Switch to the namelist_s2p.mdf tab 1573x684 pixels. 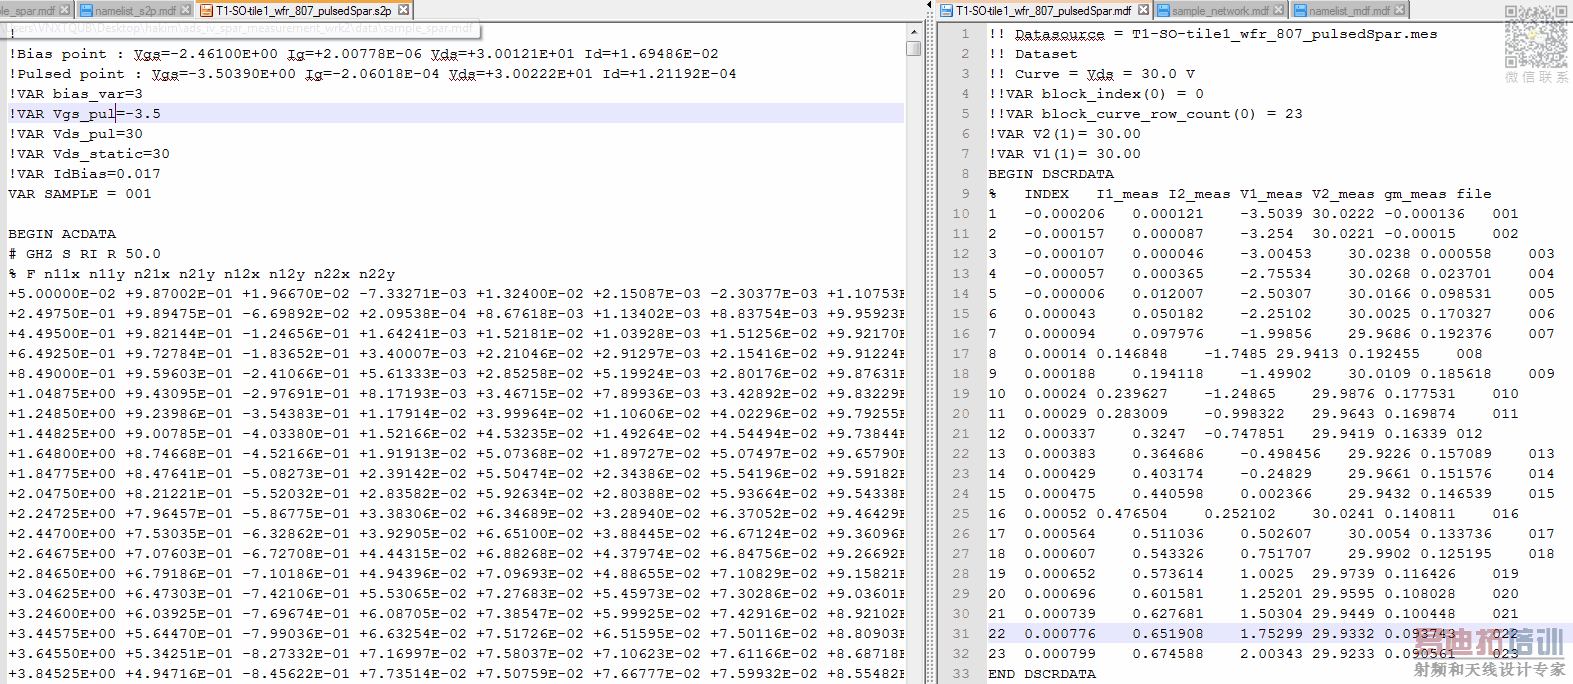coord(135,10)
